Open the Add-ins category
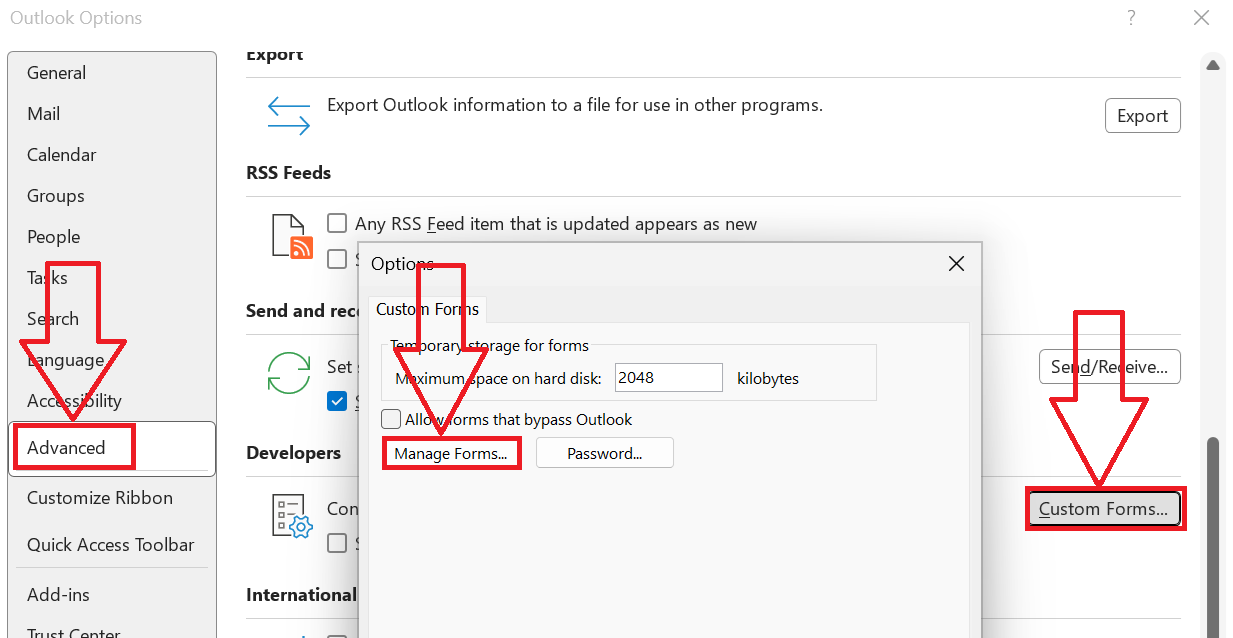The height and width of the screenshot is (638, 1233). 58,595
